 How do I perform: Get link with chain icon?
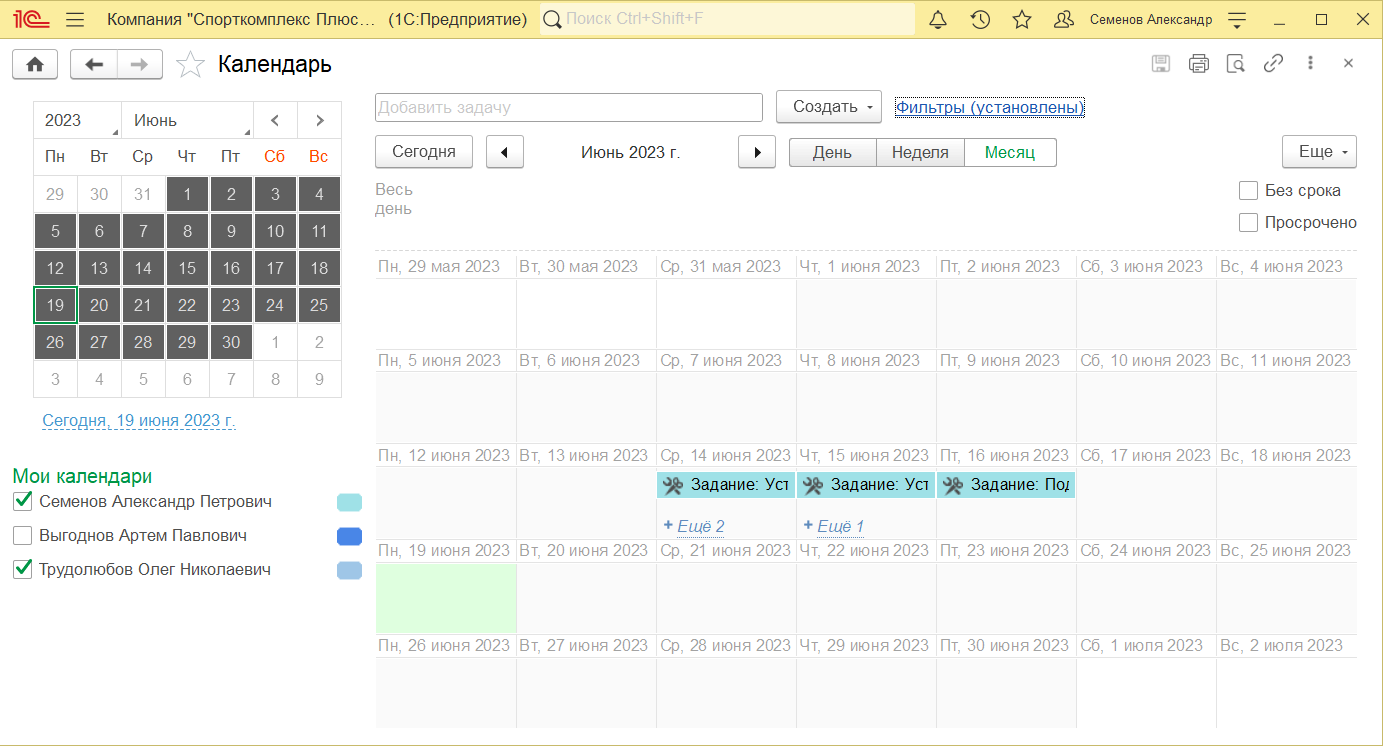point(1273,63)
